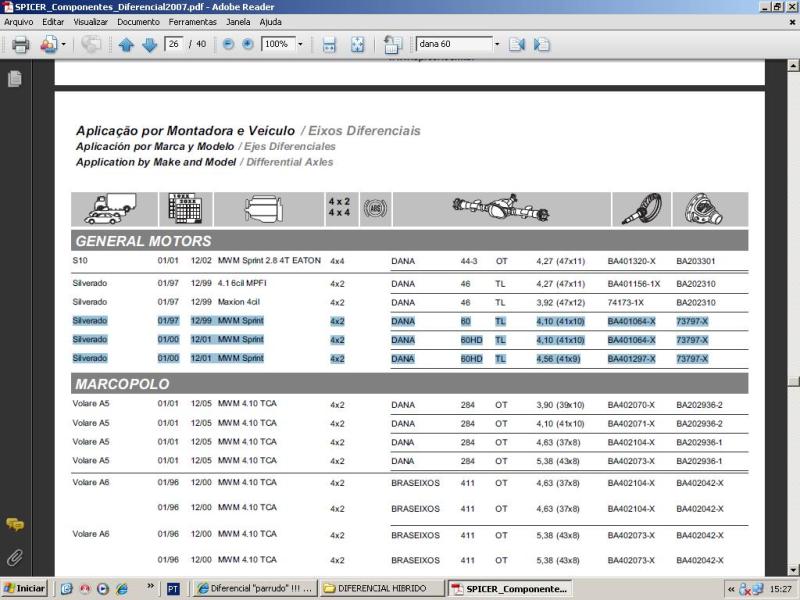Screen dimensions: 800x600
Task: Open the create PDF online icon
Action: point(48,44)
